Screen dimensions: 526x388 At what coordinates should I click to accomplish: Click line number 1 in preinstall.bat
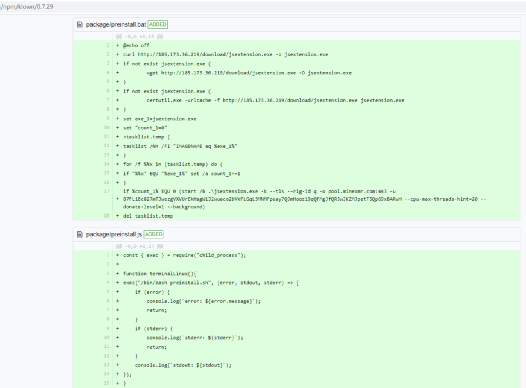pos(108,45)
